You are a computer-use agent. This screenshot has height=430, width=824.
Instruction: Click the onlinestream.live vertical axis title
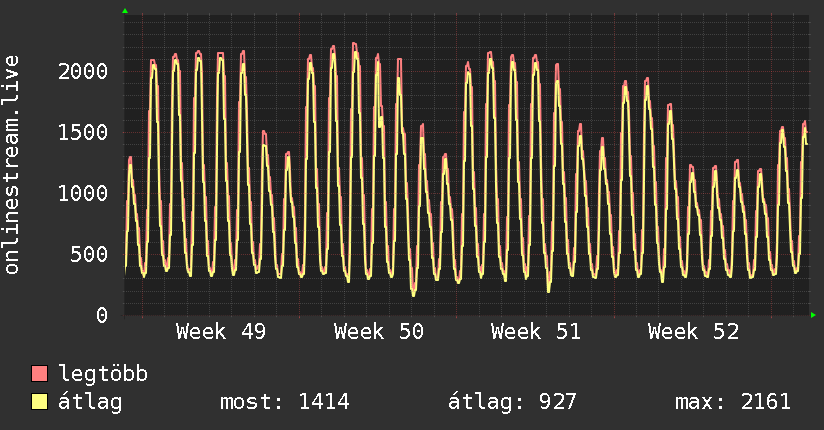(12, 165)
